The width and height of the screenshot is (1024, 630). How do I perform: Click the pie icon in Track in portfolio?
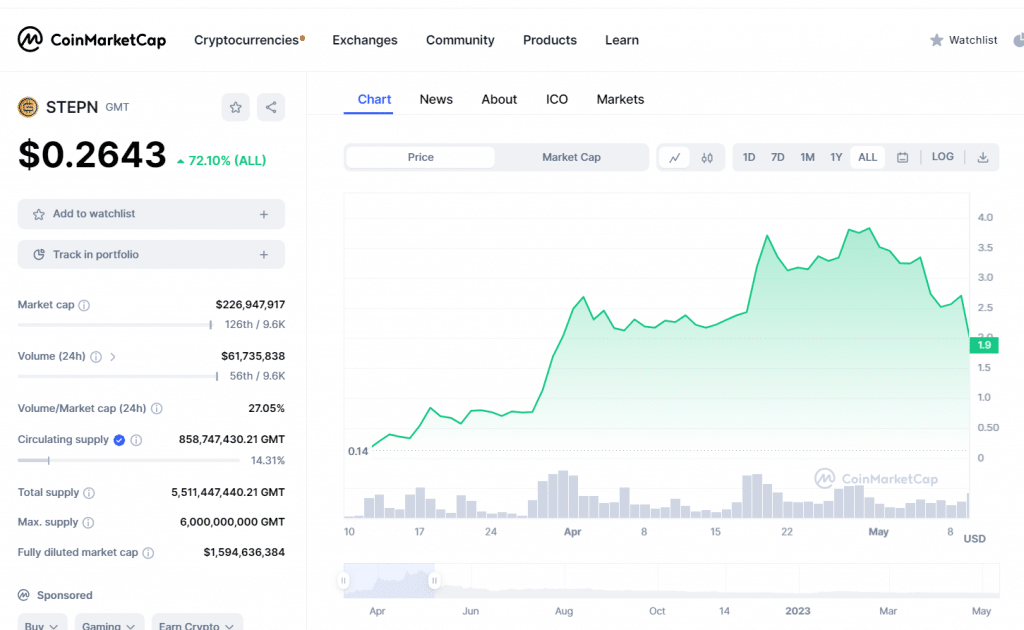coord(39,255)
